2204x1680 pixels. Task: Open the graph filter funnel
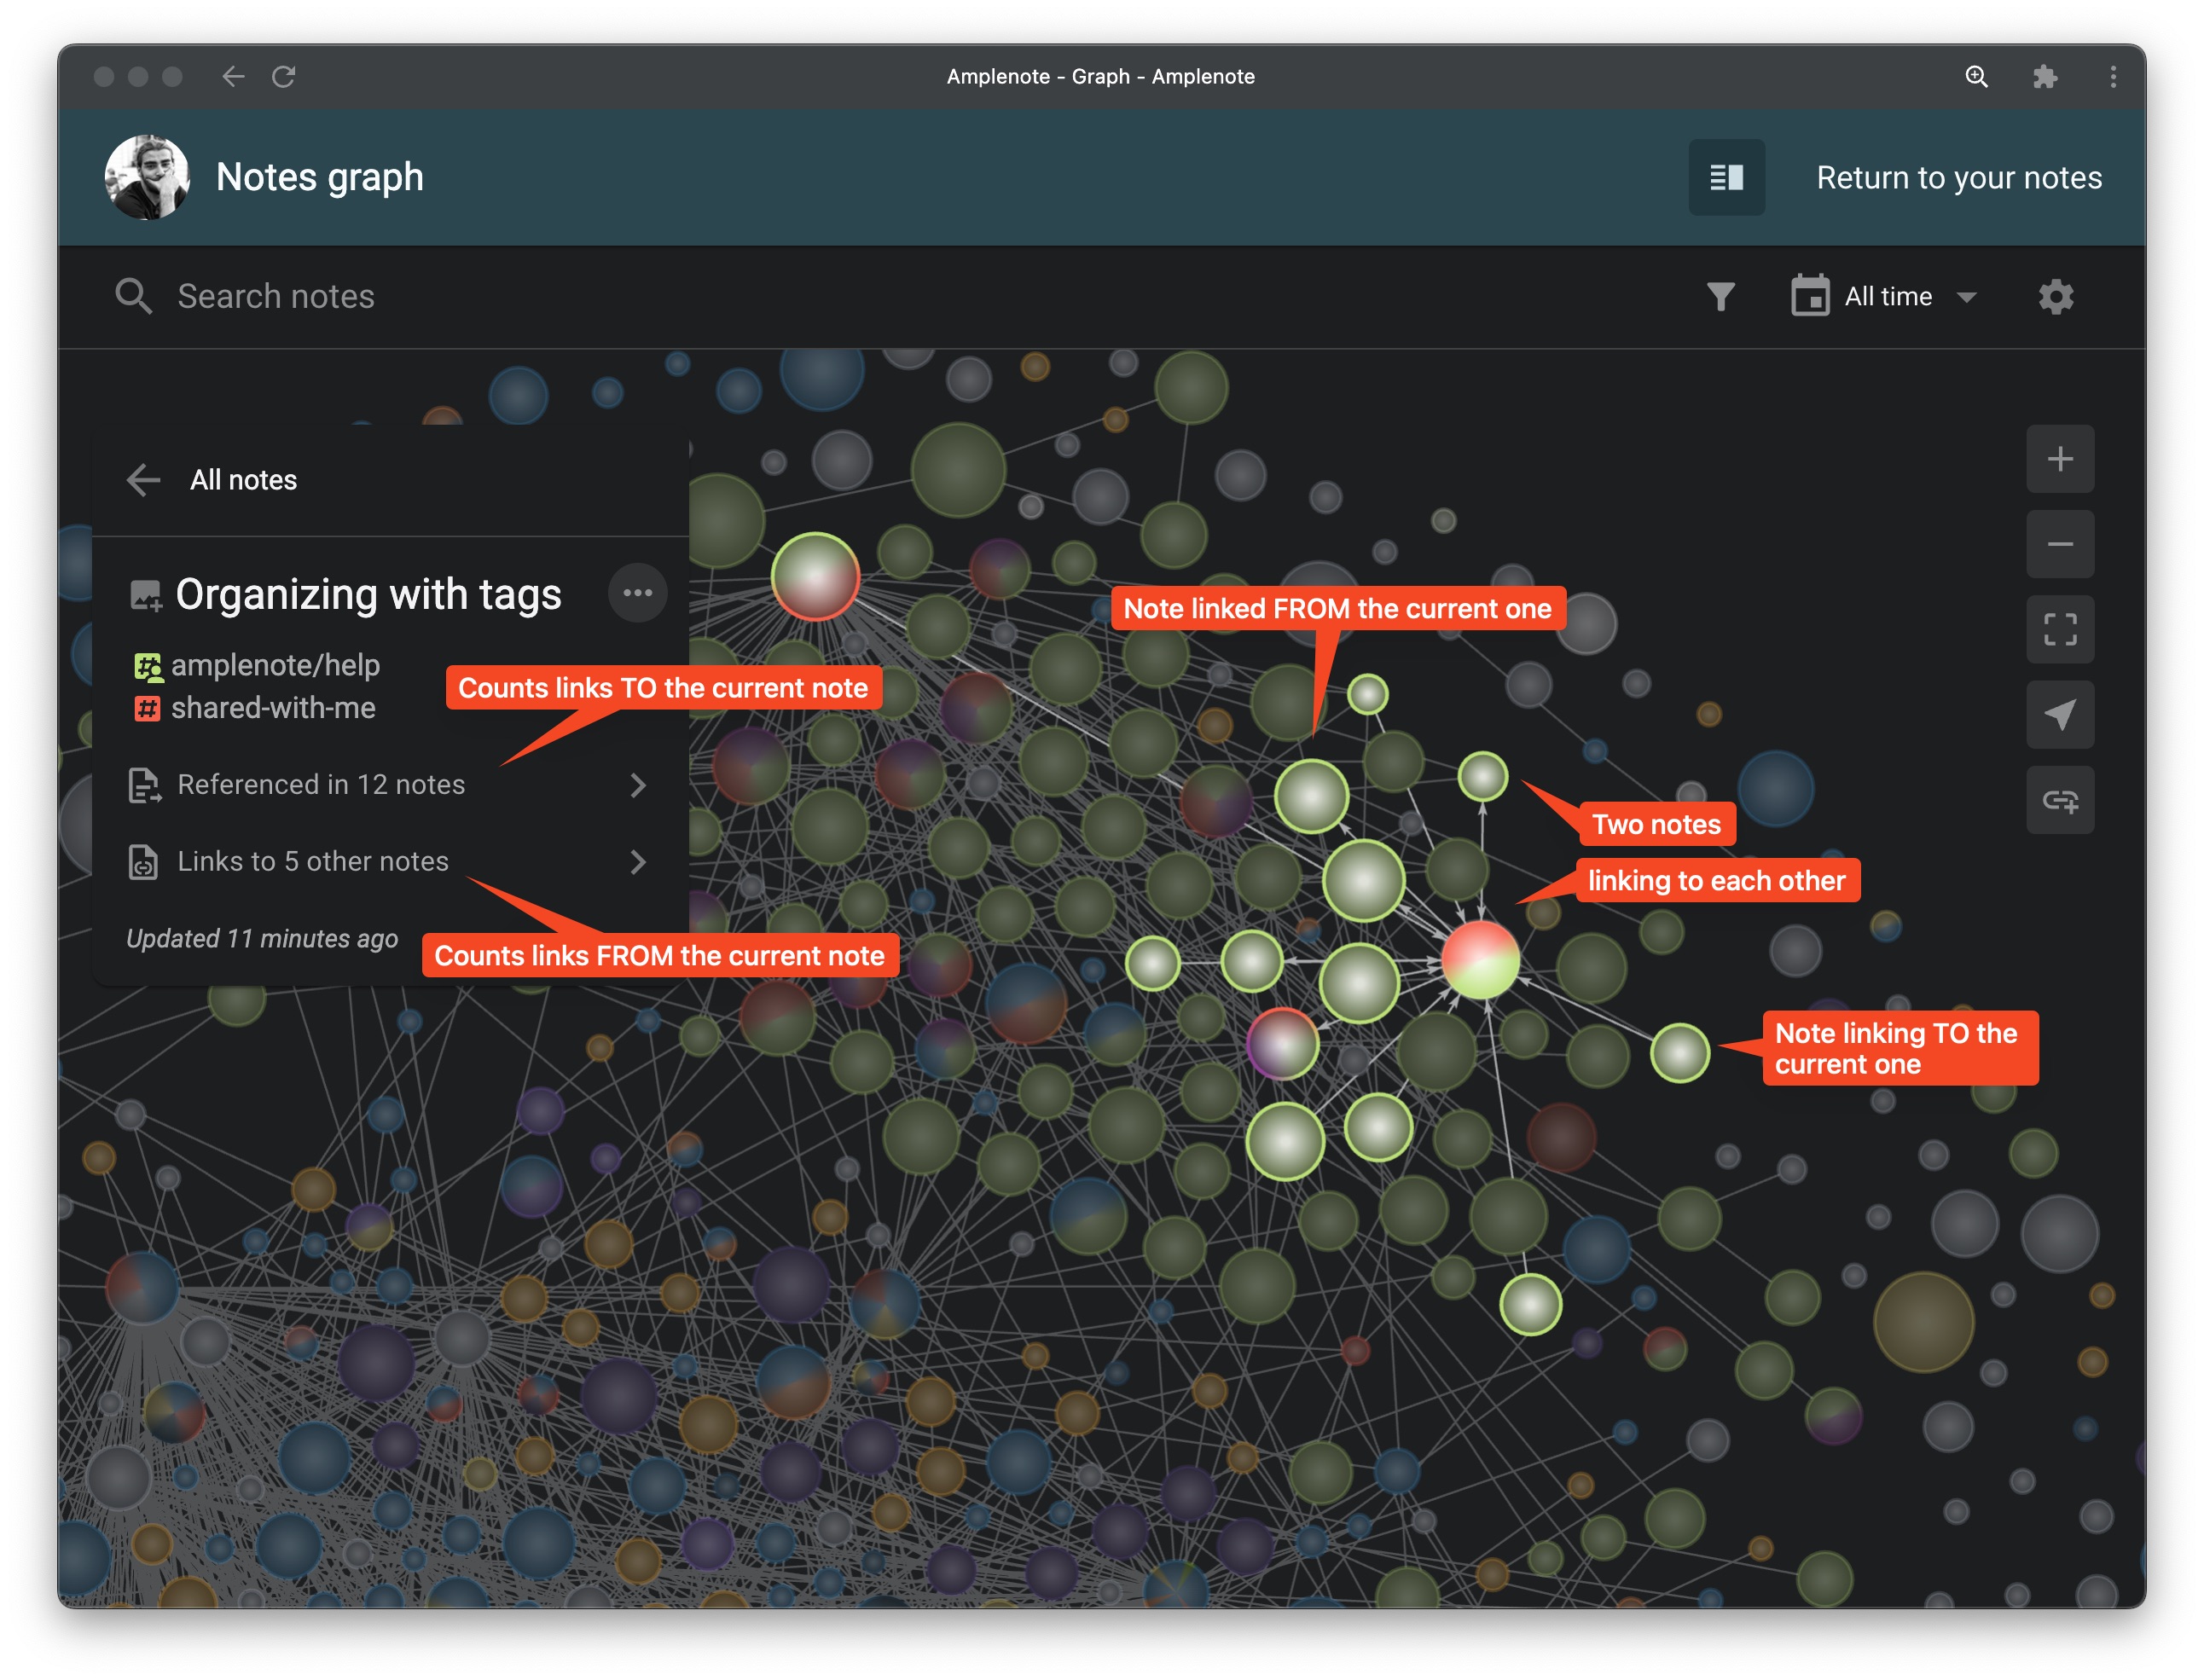[x=1720, y=296]
